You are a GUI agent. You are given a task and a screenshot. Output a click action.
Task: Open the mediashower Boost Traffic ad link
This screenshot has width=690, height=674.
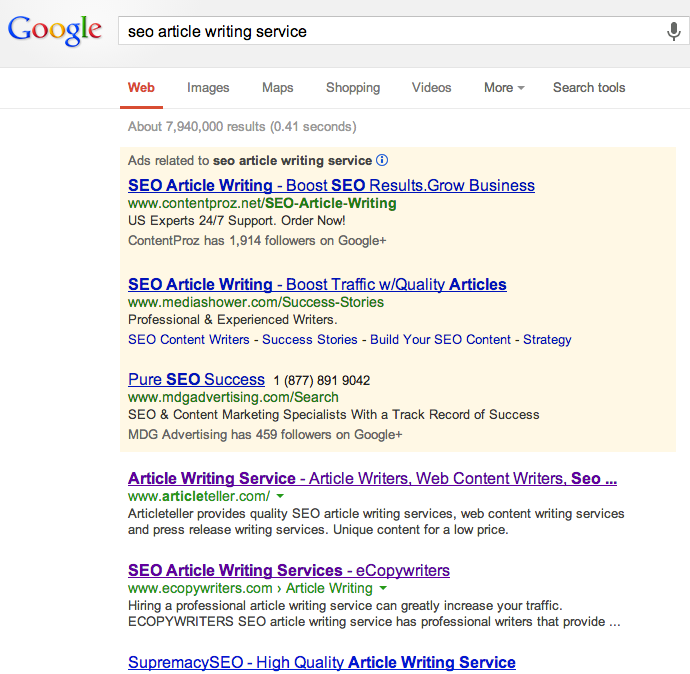click(x=317, y=284)
